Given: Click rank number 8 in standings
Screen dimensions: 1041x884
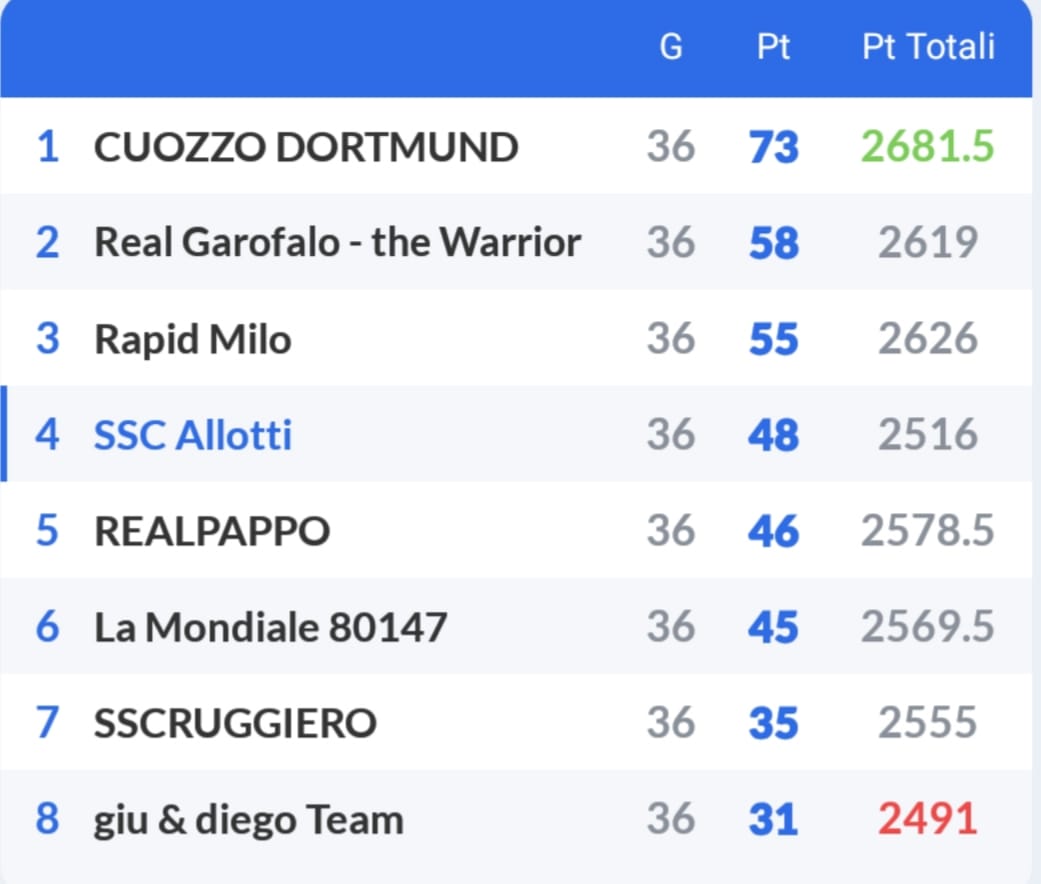Looking at the screenshot, I should point(48,820).
